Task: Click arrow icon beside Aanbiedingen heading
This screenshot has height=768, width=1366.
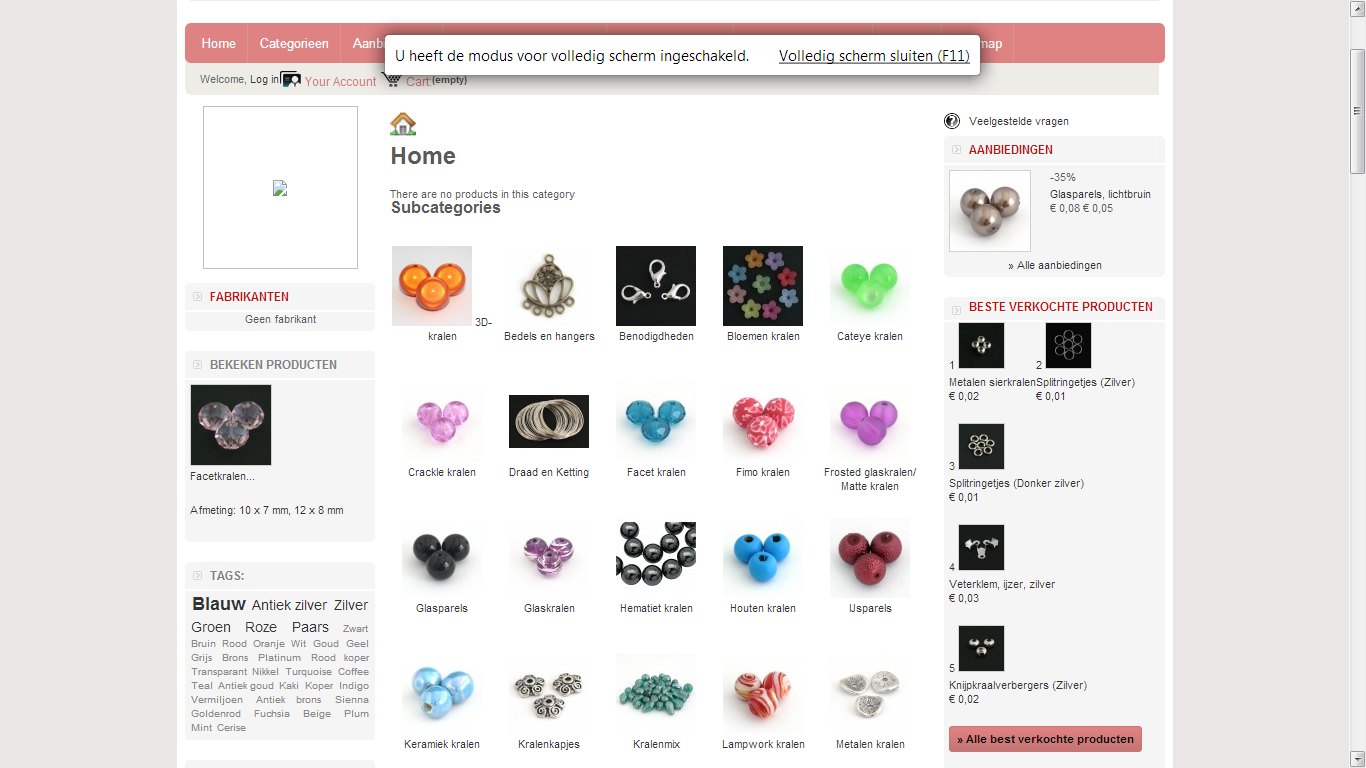Action: [957, 150]
